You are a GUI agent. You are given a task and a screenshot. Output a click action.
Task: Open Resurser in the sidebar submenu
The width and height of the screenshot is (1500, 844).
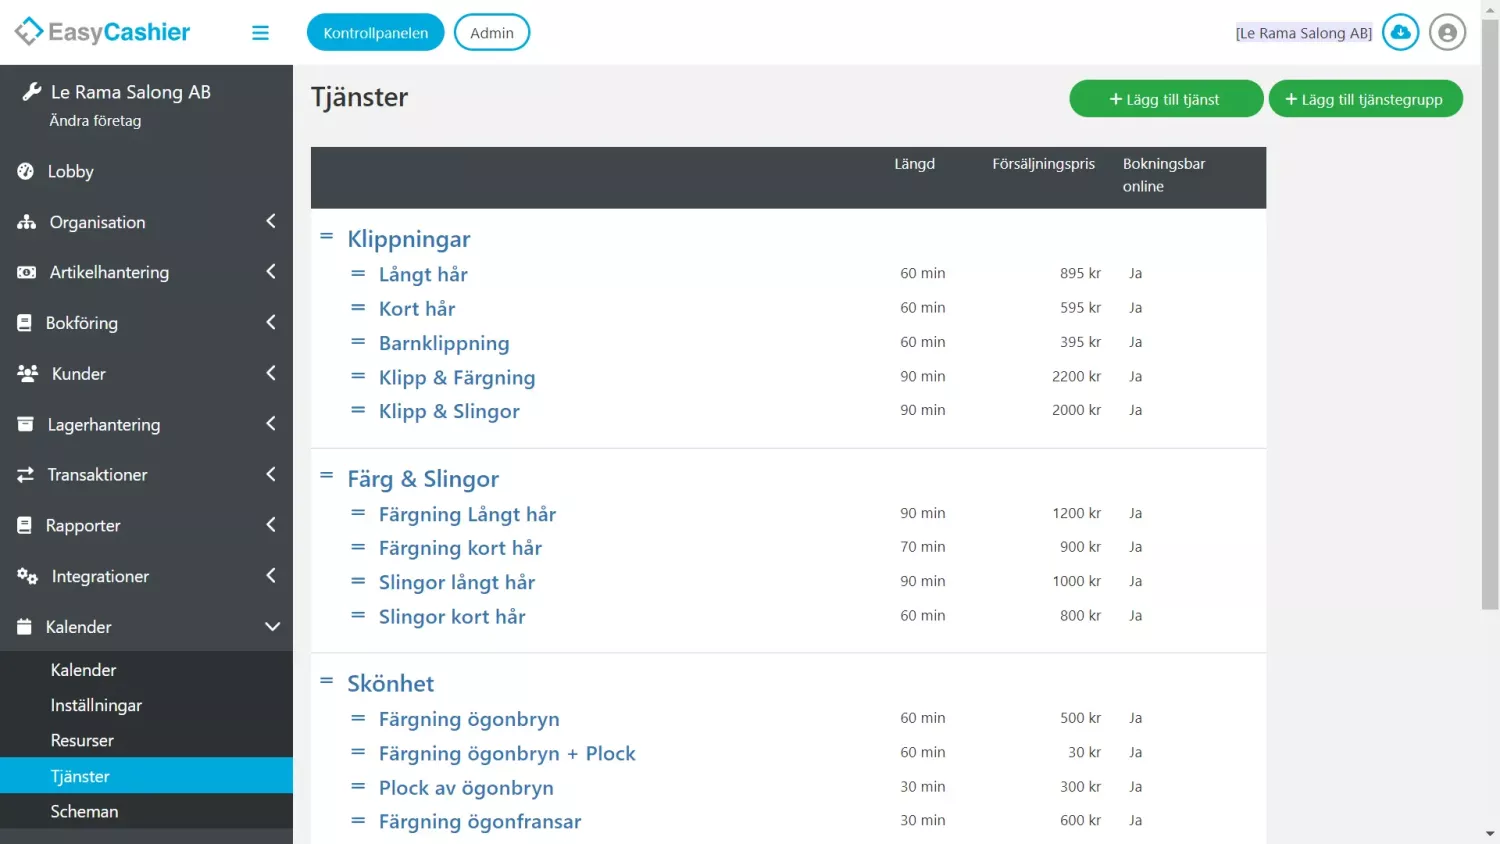(x=82, y=740)
